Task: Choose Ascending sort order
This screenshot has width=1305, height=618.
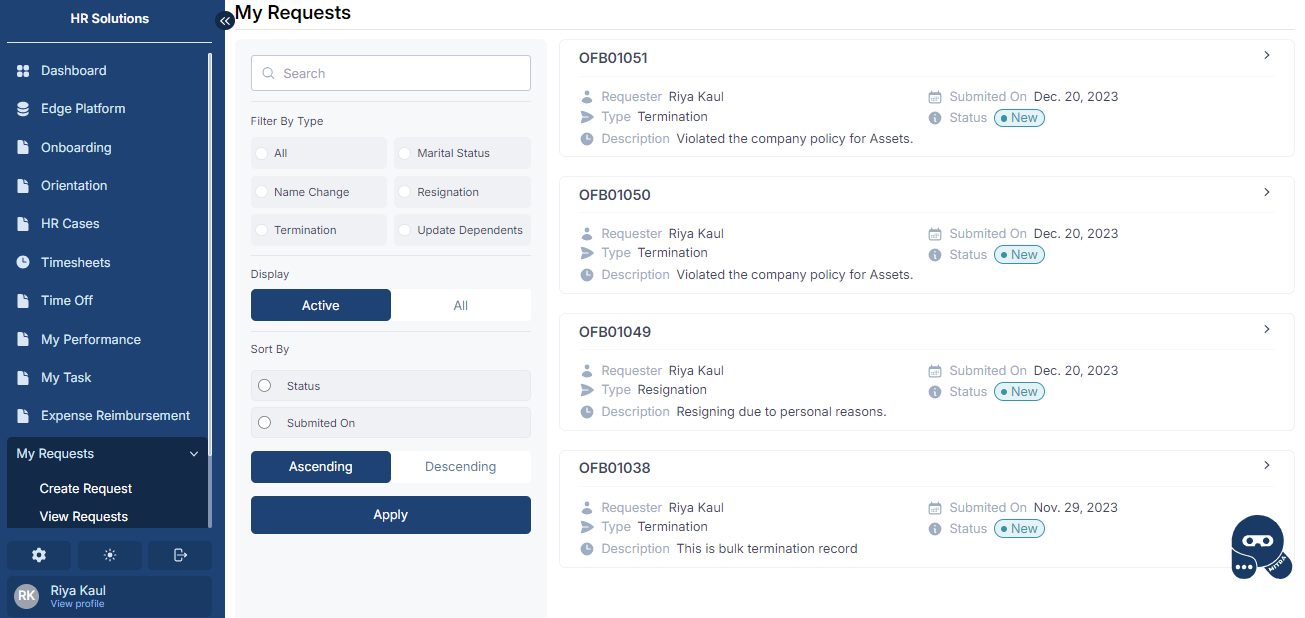Action: click(321, 467)
